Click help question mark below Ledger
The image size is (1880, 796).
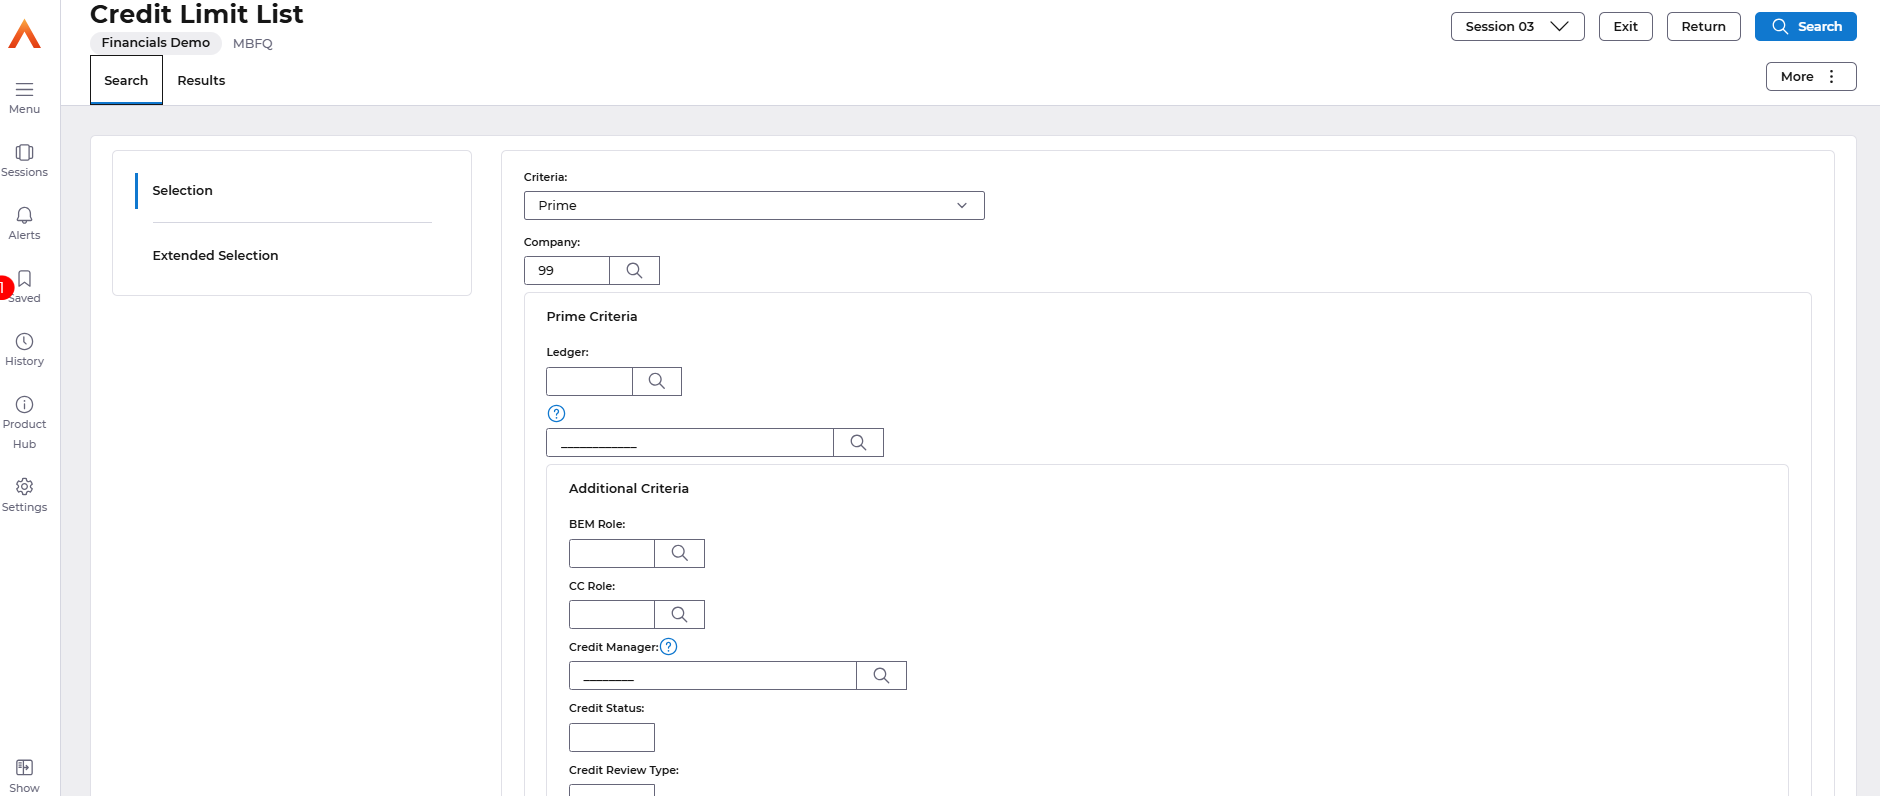[556, 413]
